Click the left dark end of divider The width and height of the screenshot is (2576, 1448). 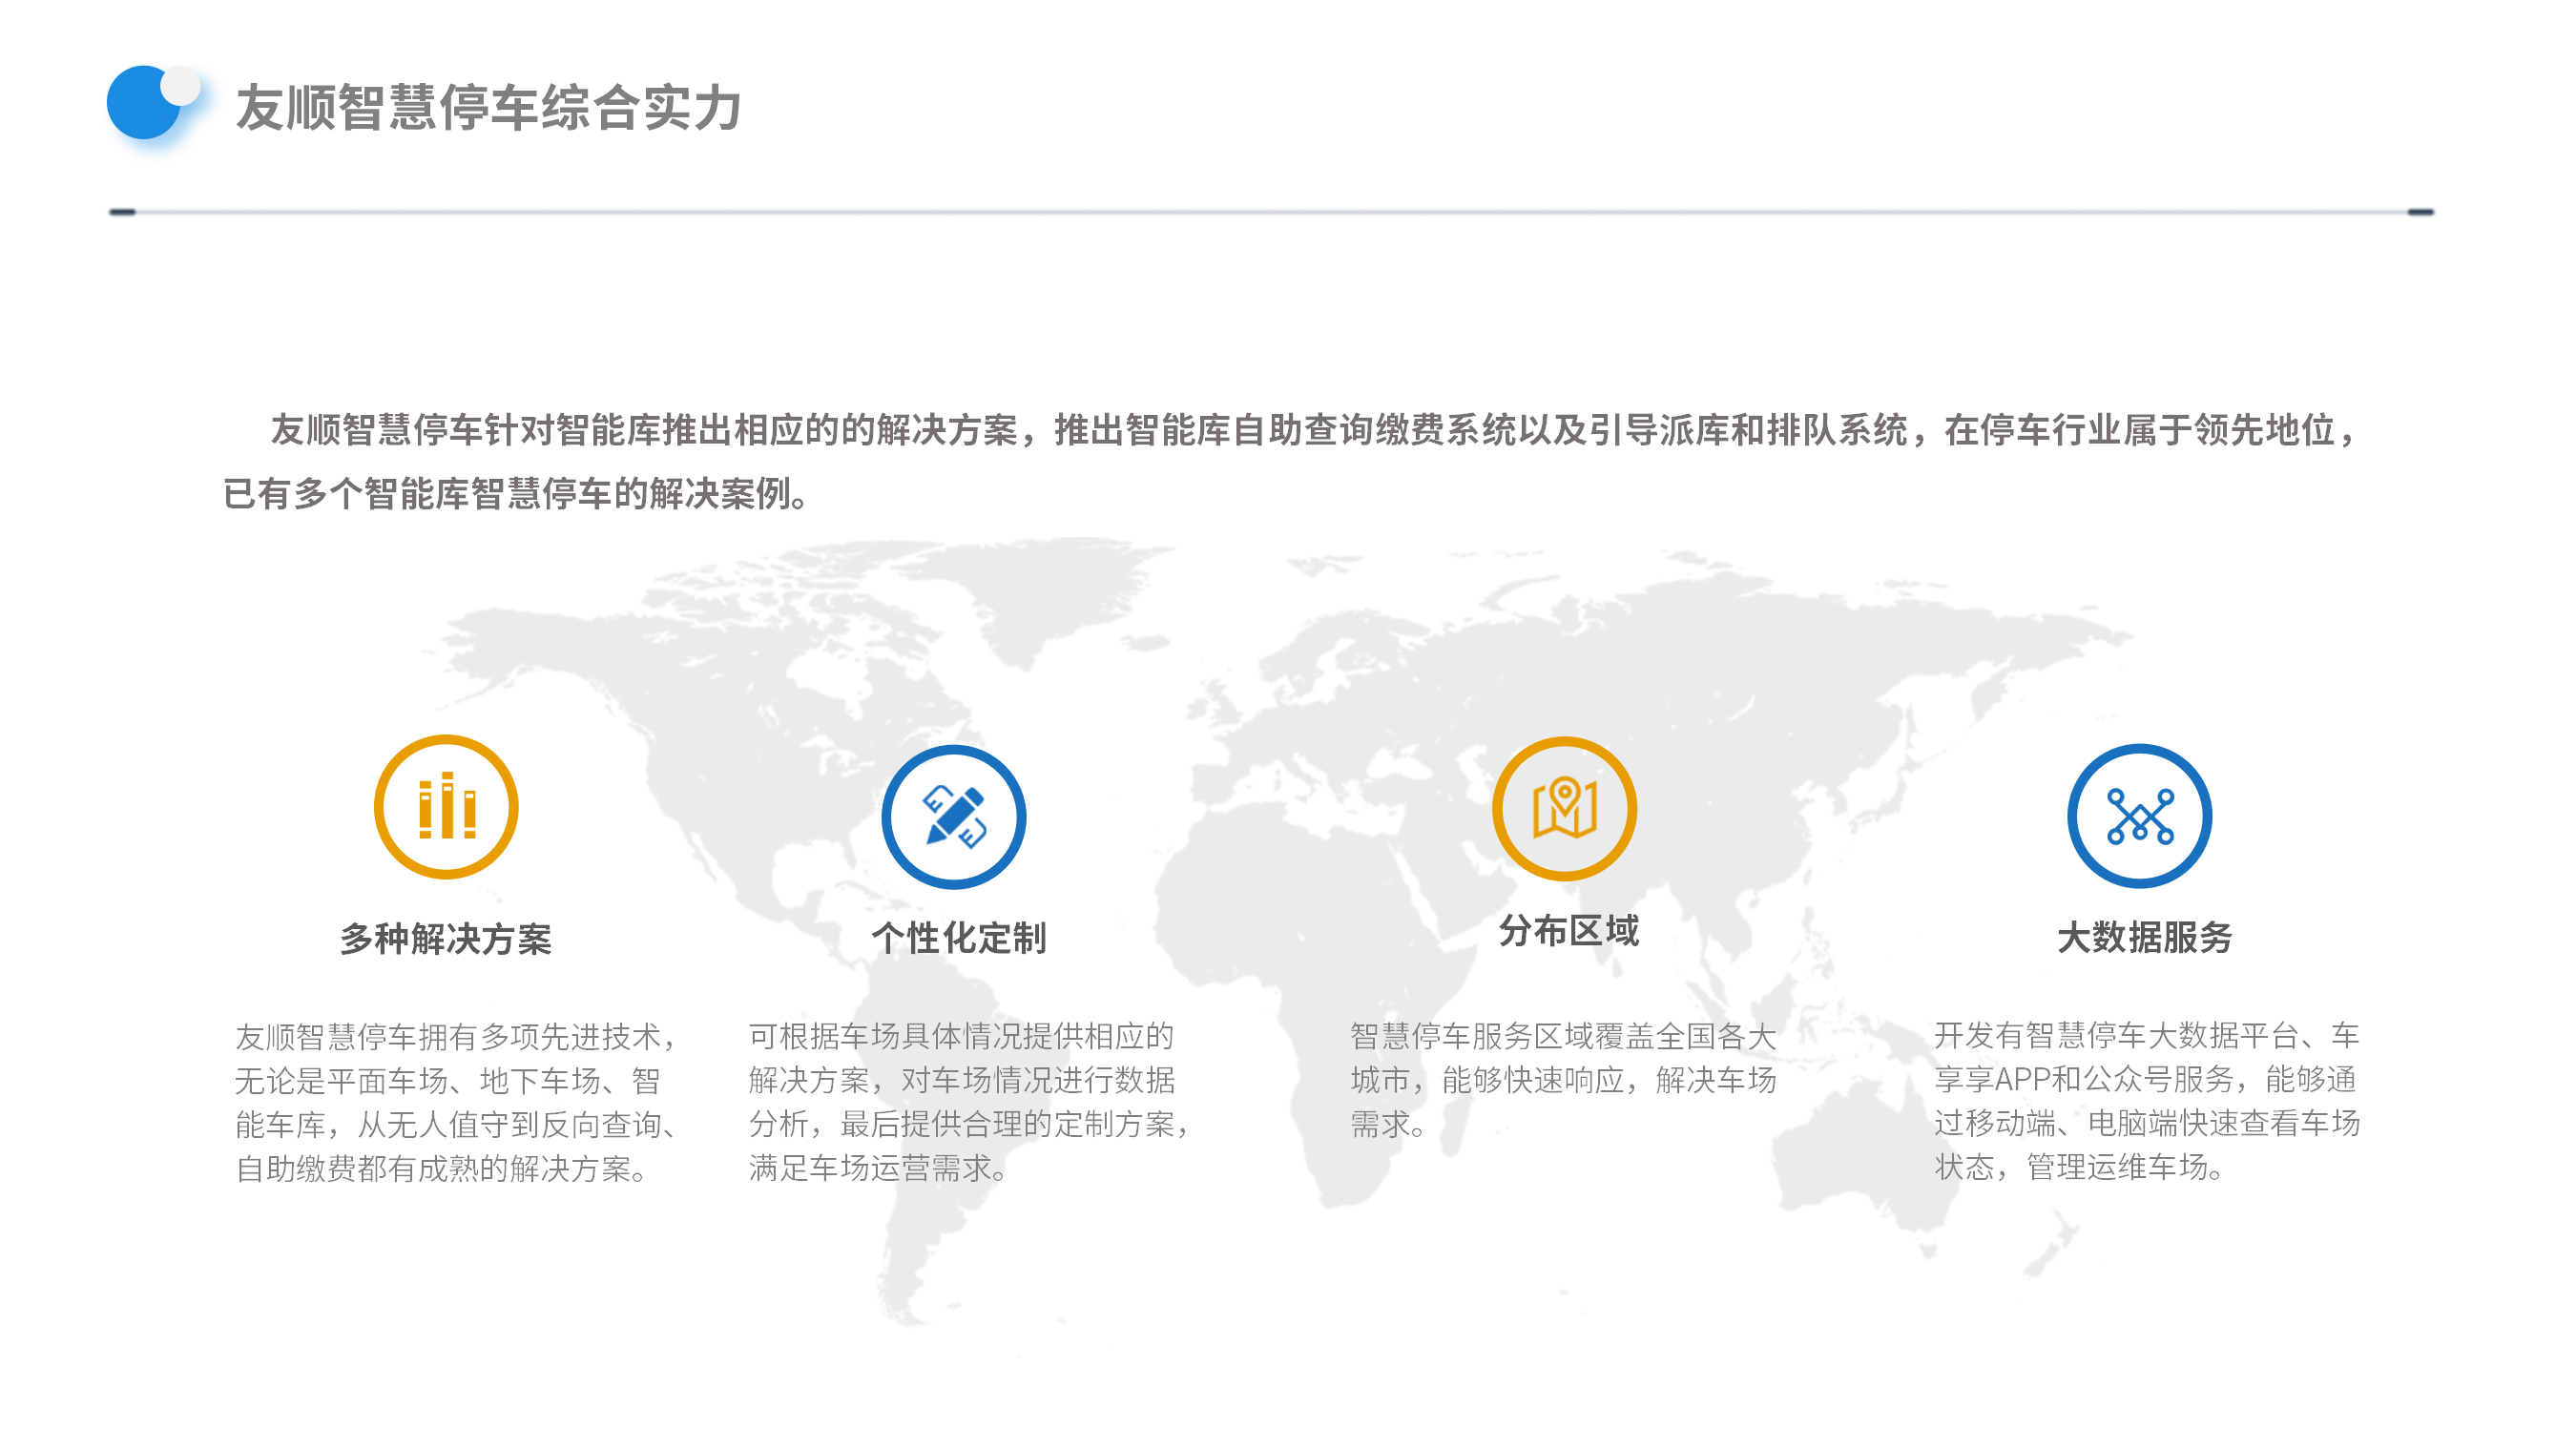pyautogui.click(x=122, y=212)
